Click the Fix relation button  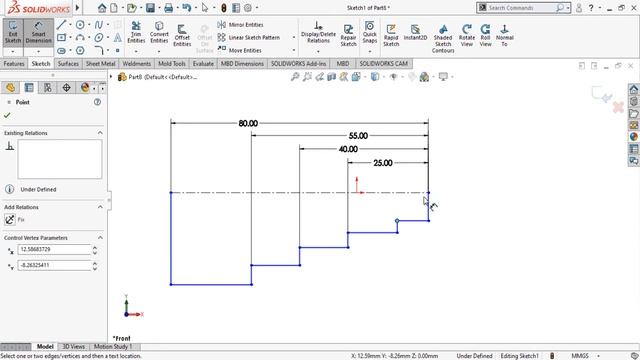(10, 220)
